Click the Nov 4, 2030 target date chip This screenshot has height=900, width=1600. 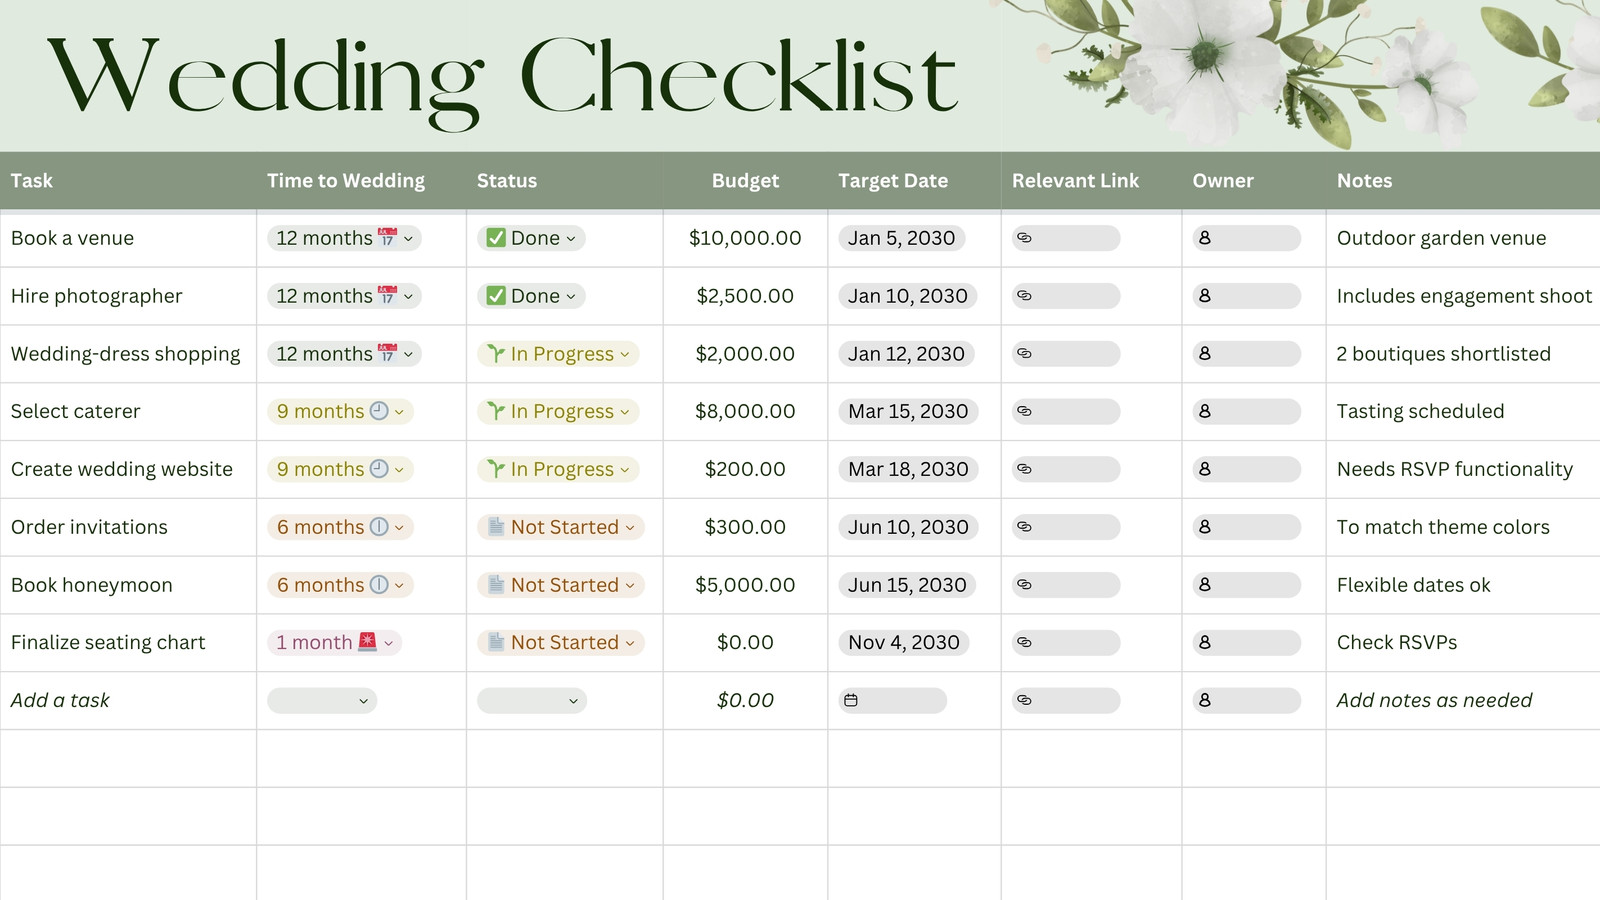[x=904, y=642]
